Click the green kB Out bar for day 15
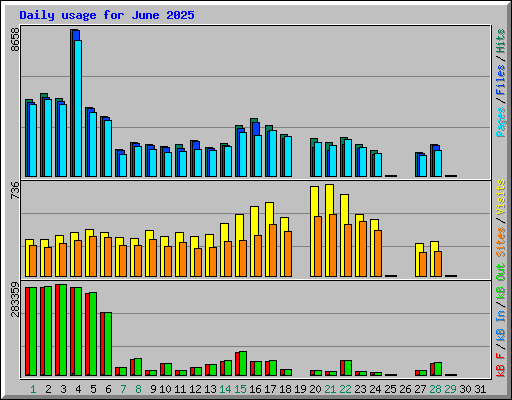 point(243,364)
